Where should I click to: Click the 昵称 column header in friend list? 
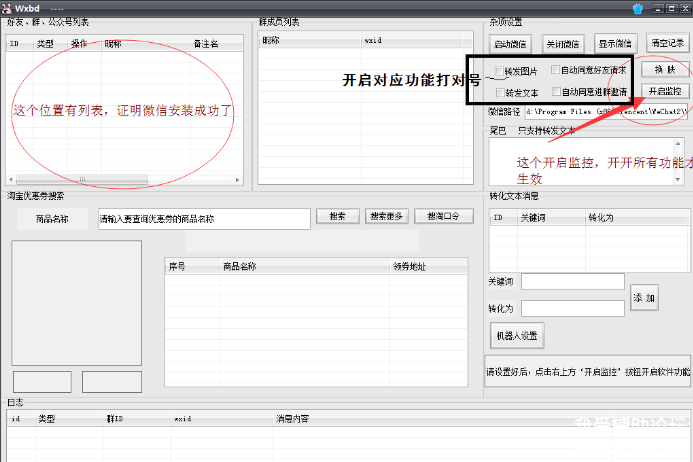(x=113, y=44)
